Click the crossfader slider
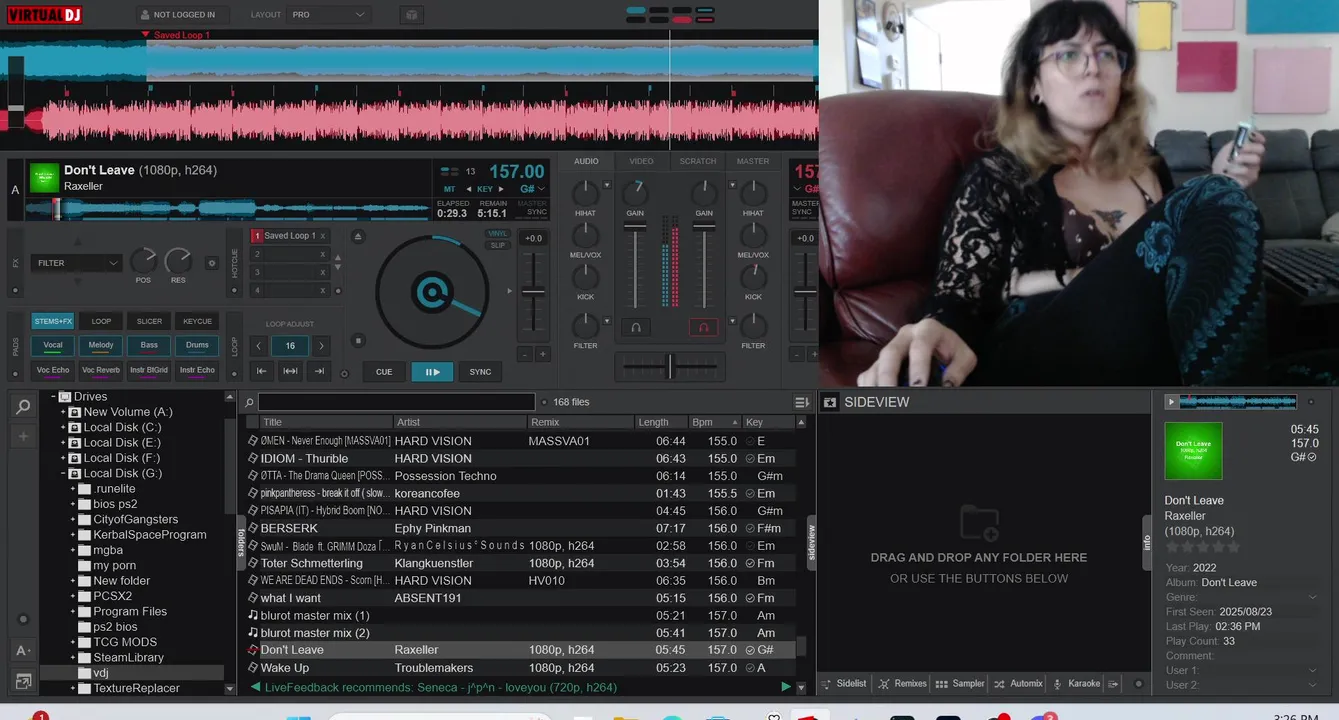This screenshot has height=720, width=1339. coord(670,367)
